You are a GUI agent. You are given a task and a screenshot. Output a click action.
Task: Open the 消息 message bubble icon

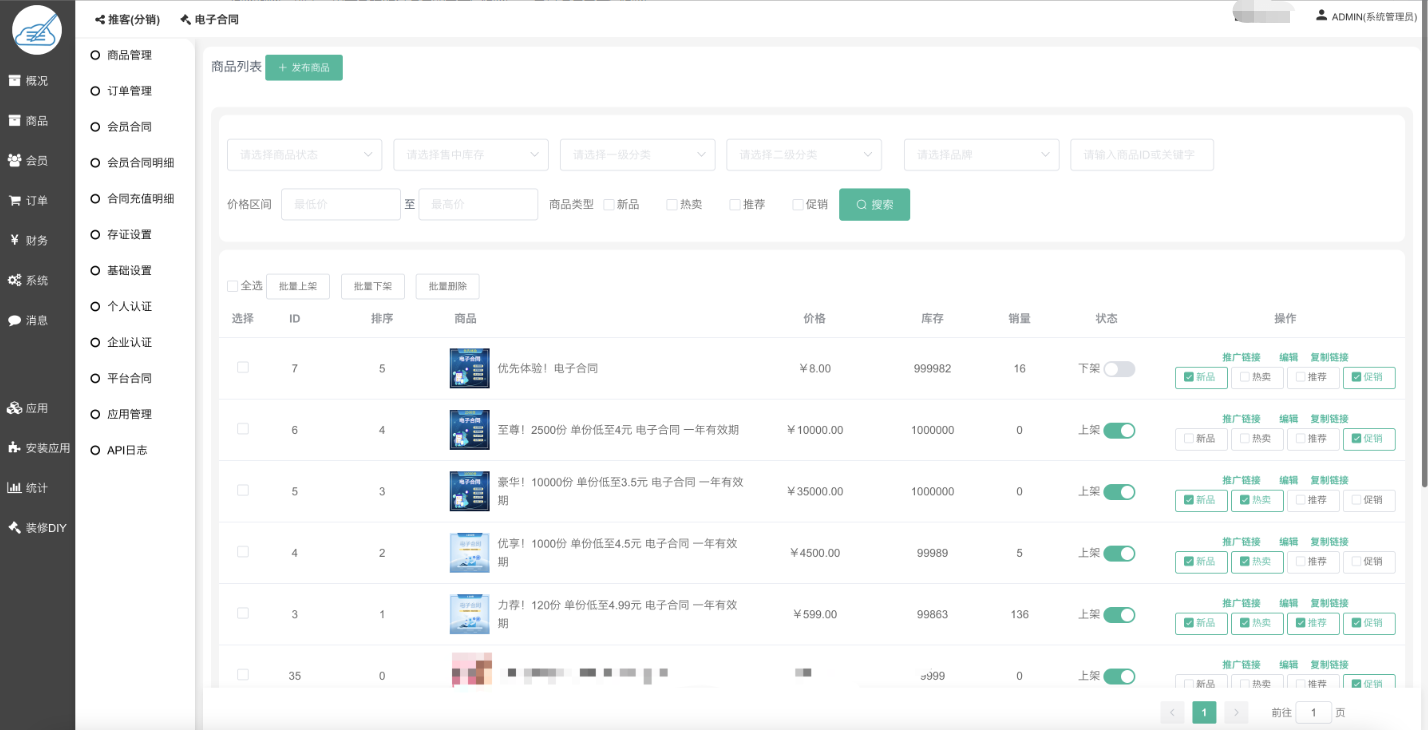click(x=15, y=320)
